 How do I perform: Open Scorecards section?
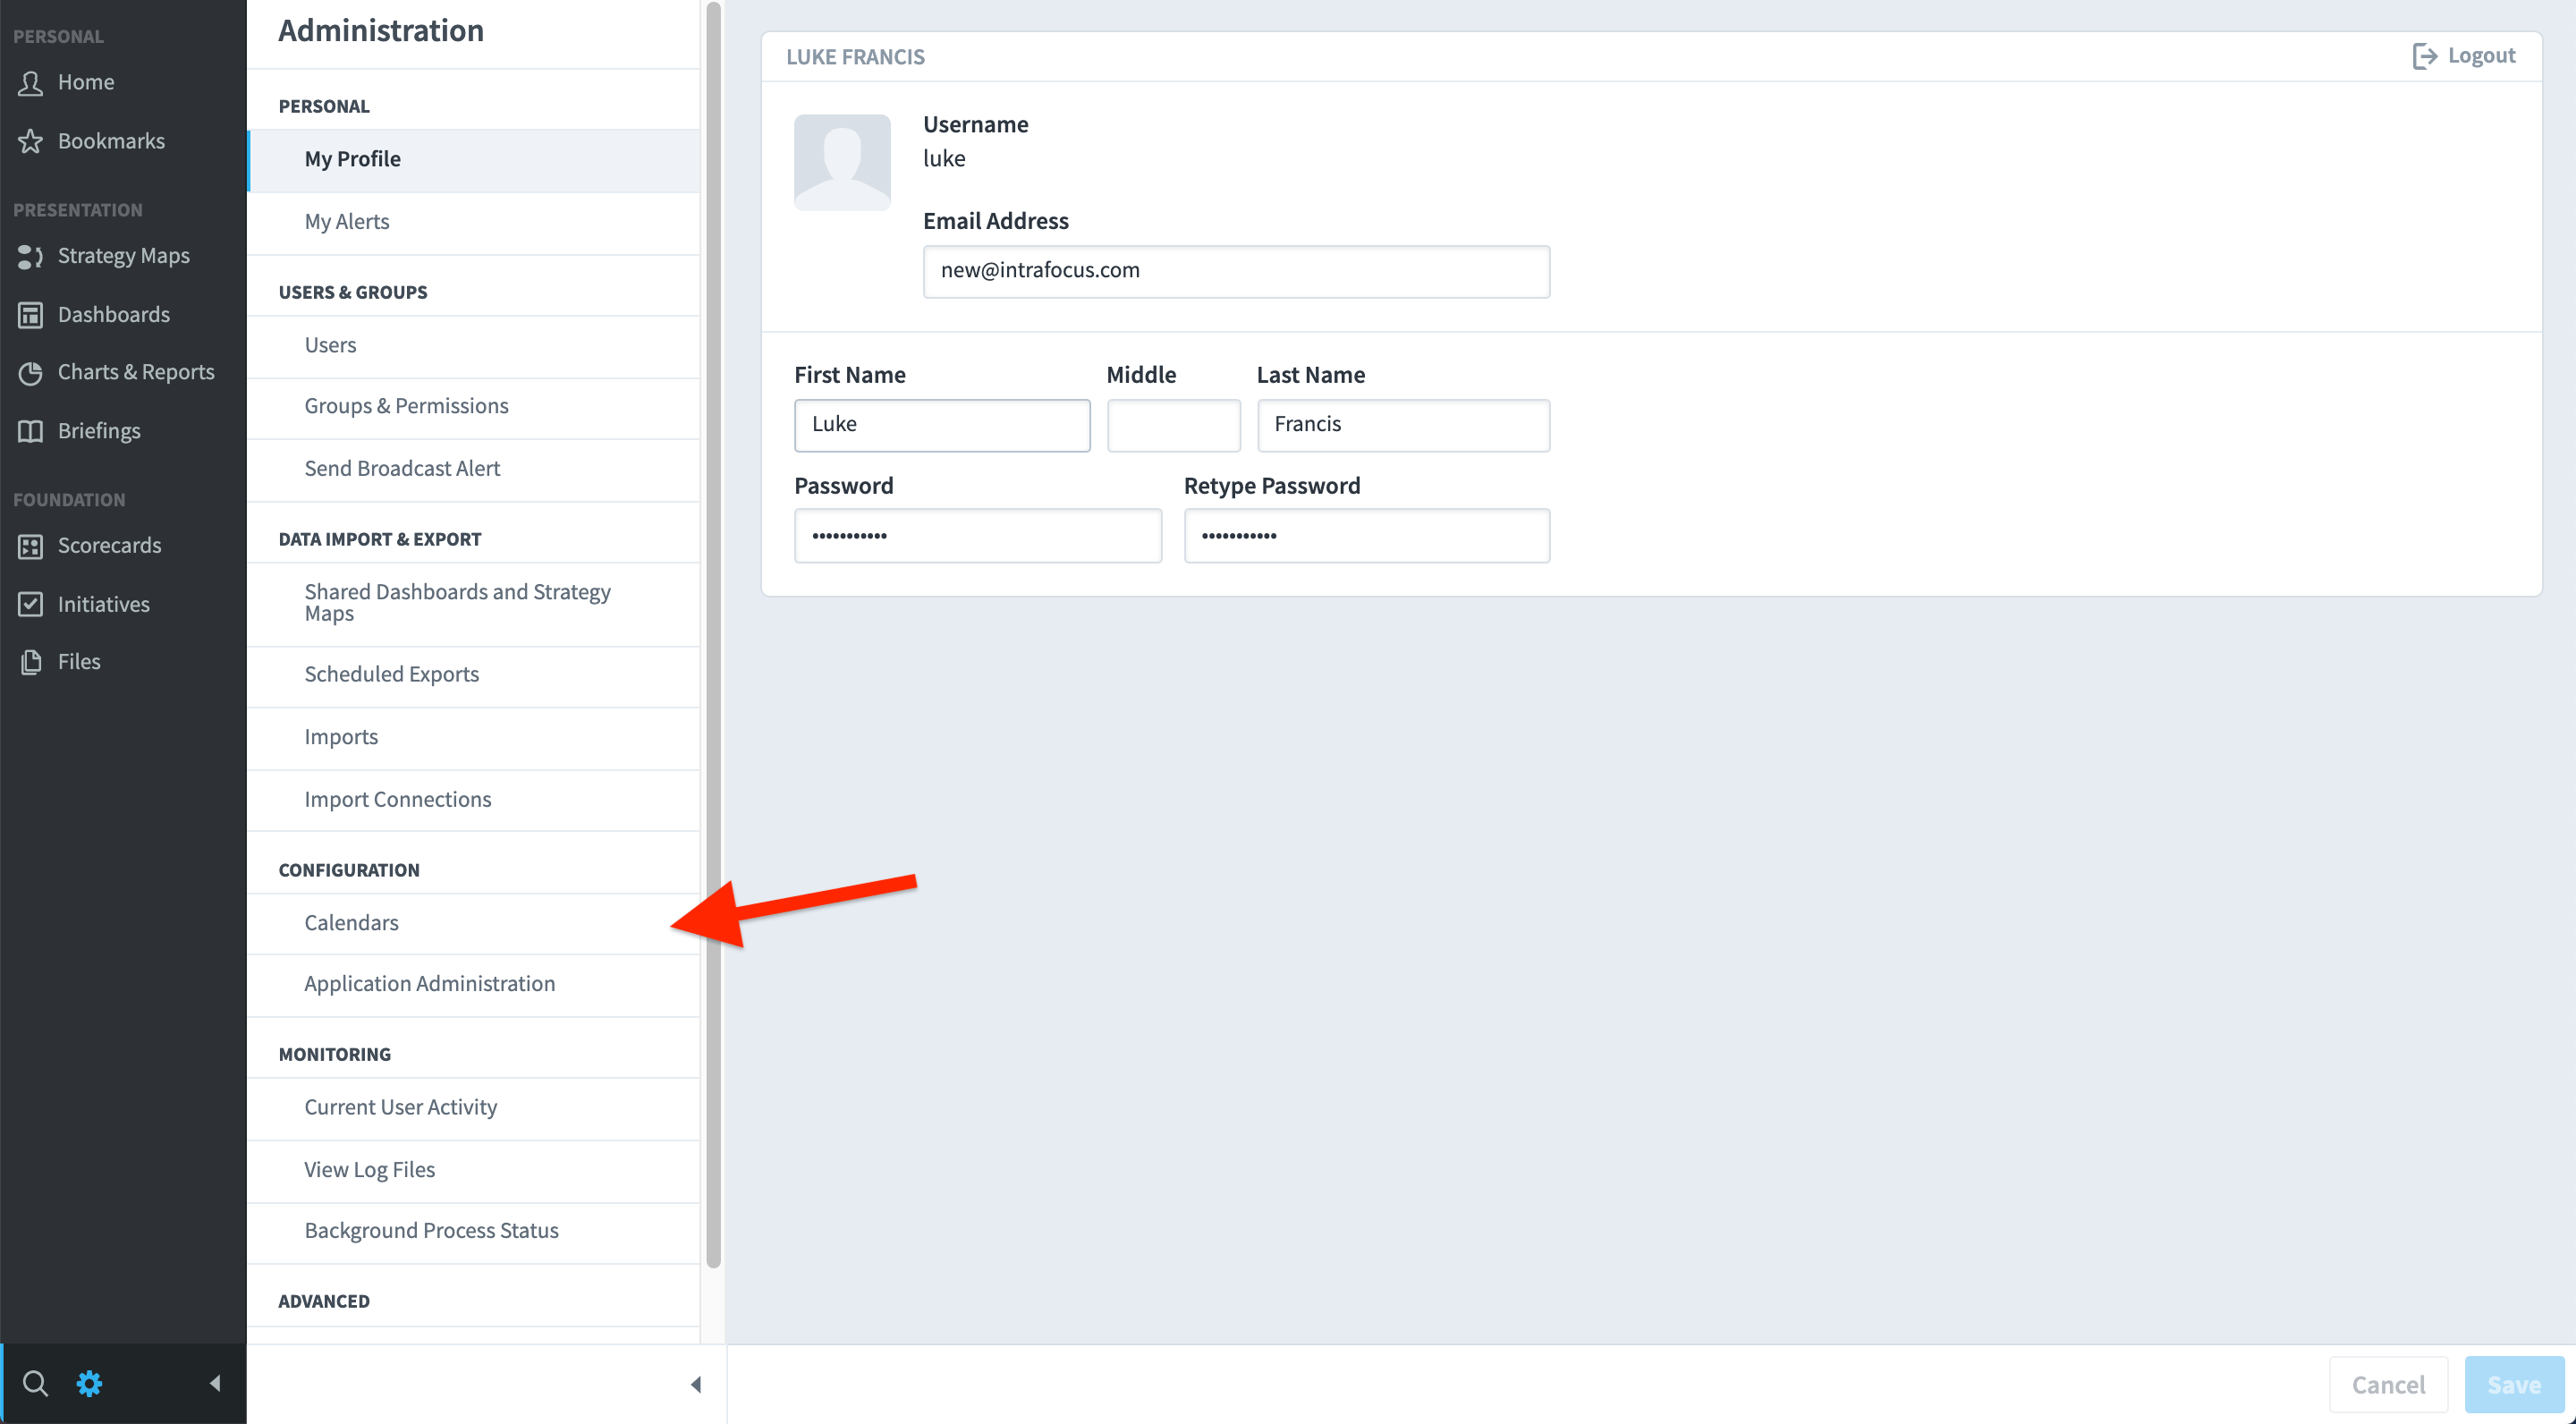coord(109,546)
